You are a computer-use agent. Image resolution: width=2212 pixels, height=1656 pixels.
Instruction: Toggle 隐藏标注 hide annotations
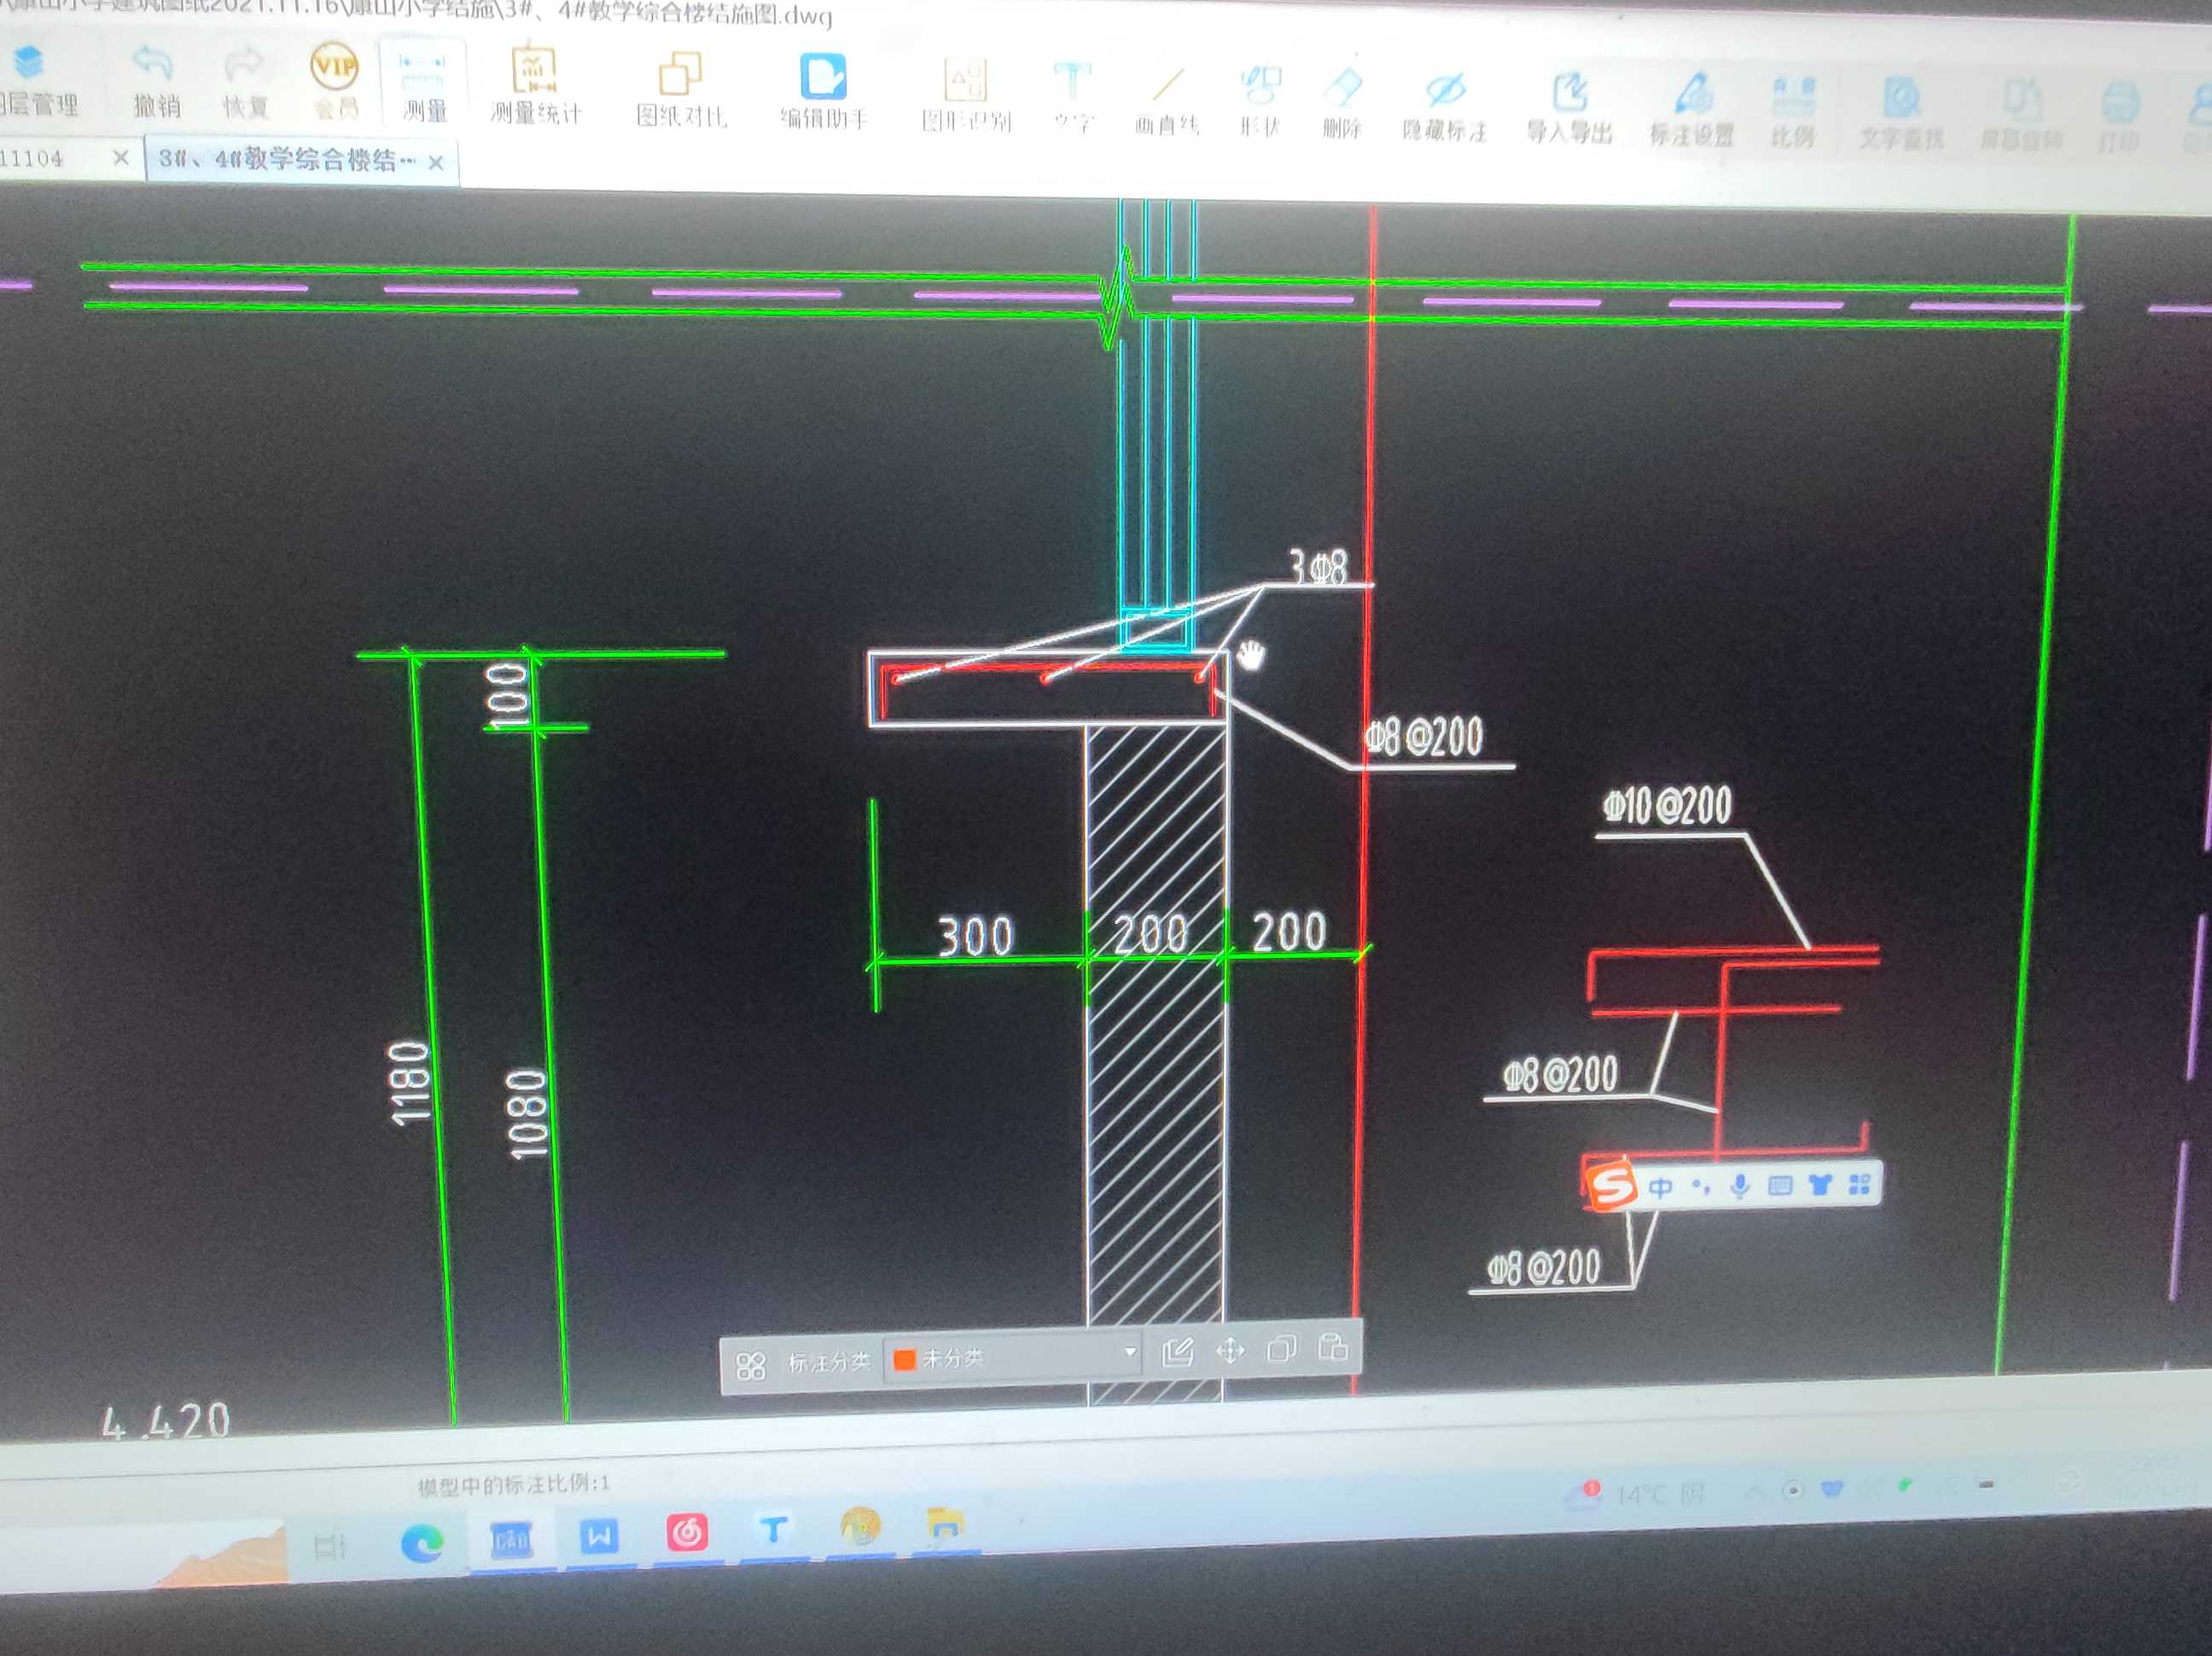(1445, 107)
